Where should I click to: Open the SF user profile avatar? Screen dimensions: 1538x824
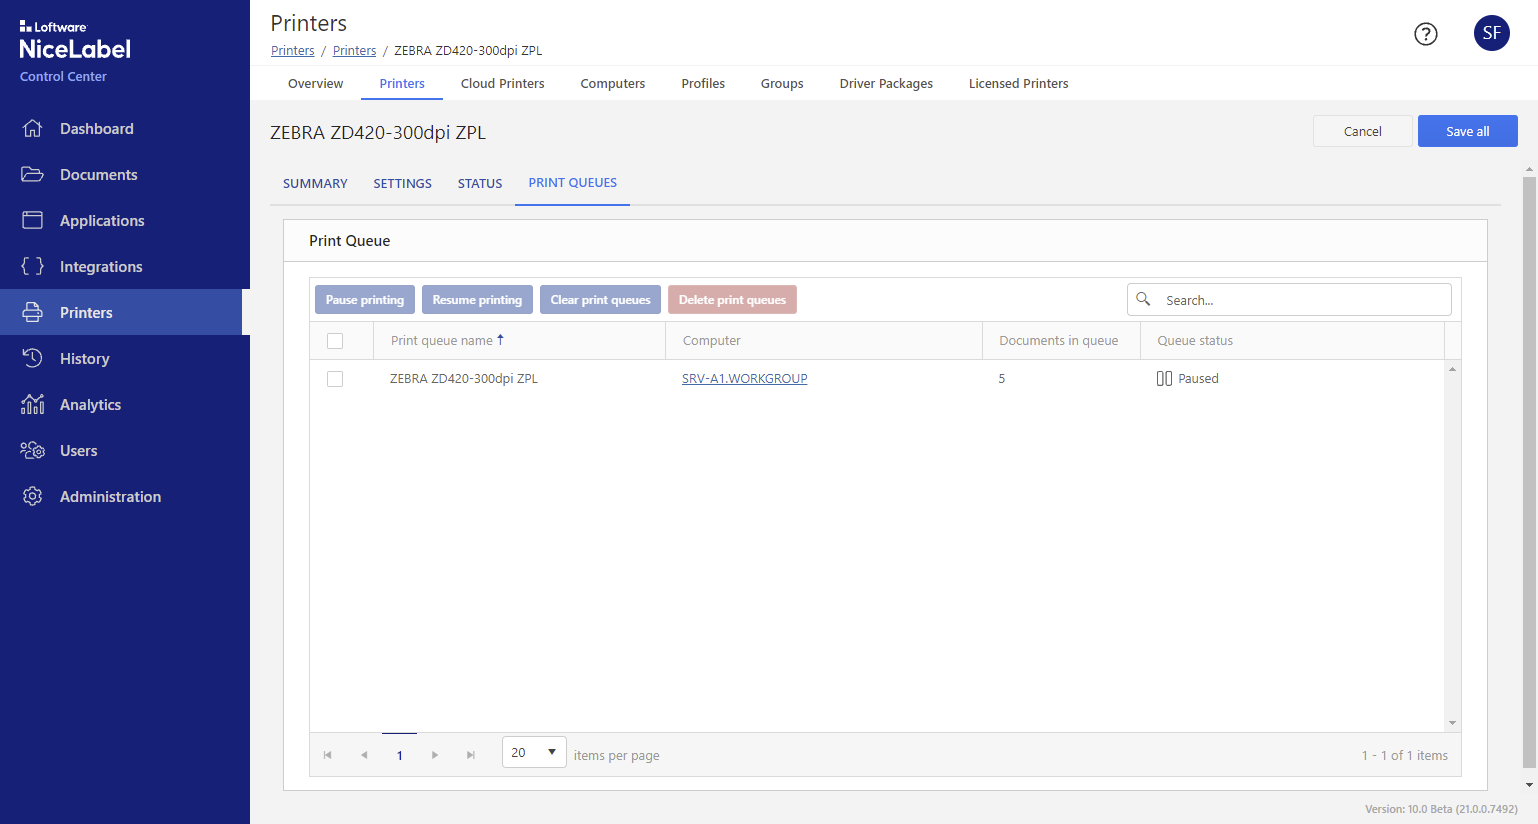click(x=1491, y=33)
